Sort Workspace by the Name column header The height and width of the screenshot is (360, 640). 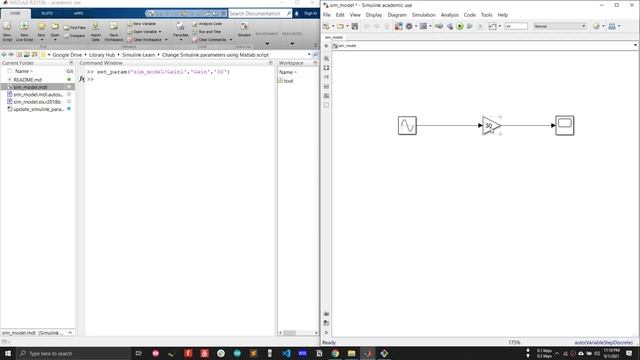click(288, 72)
